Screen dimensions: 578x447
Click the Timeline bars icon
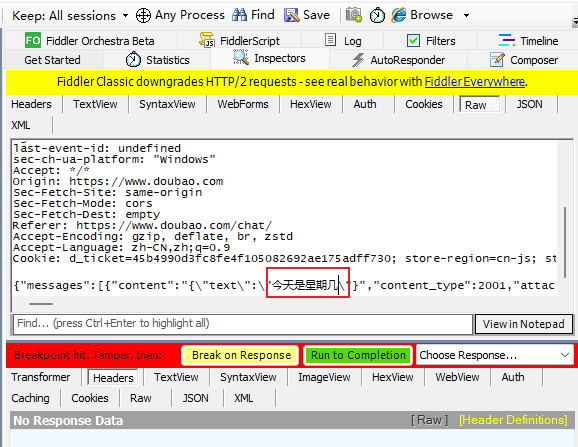coord(507,40)
